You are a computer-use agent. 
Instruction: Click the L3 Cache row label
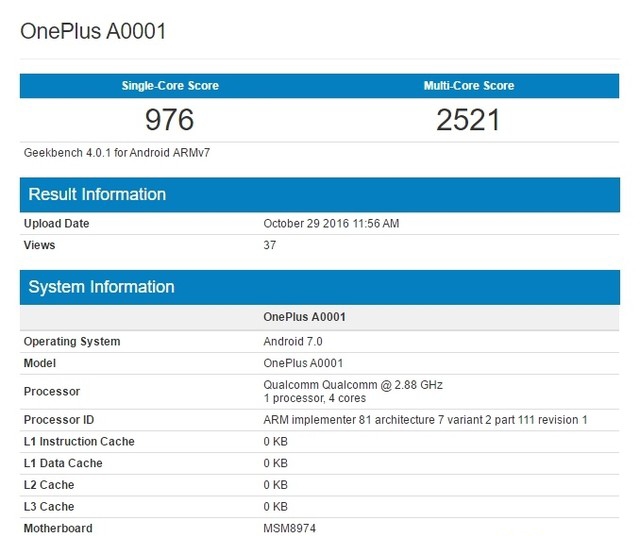pos(49,507)
